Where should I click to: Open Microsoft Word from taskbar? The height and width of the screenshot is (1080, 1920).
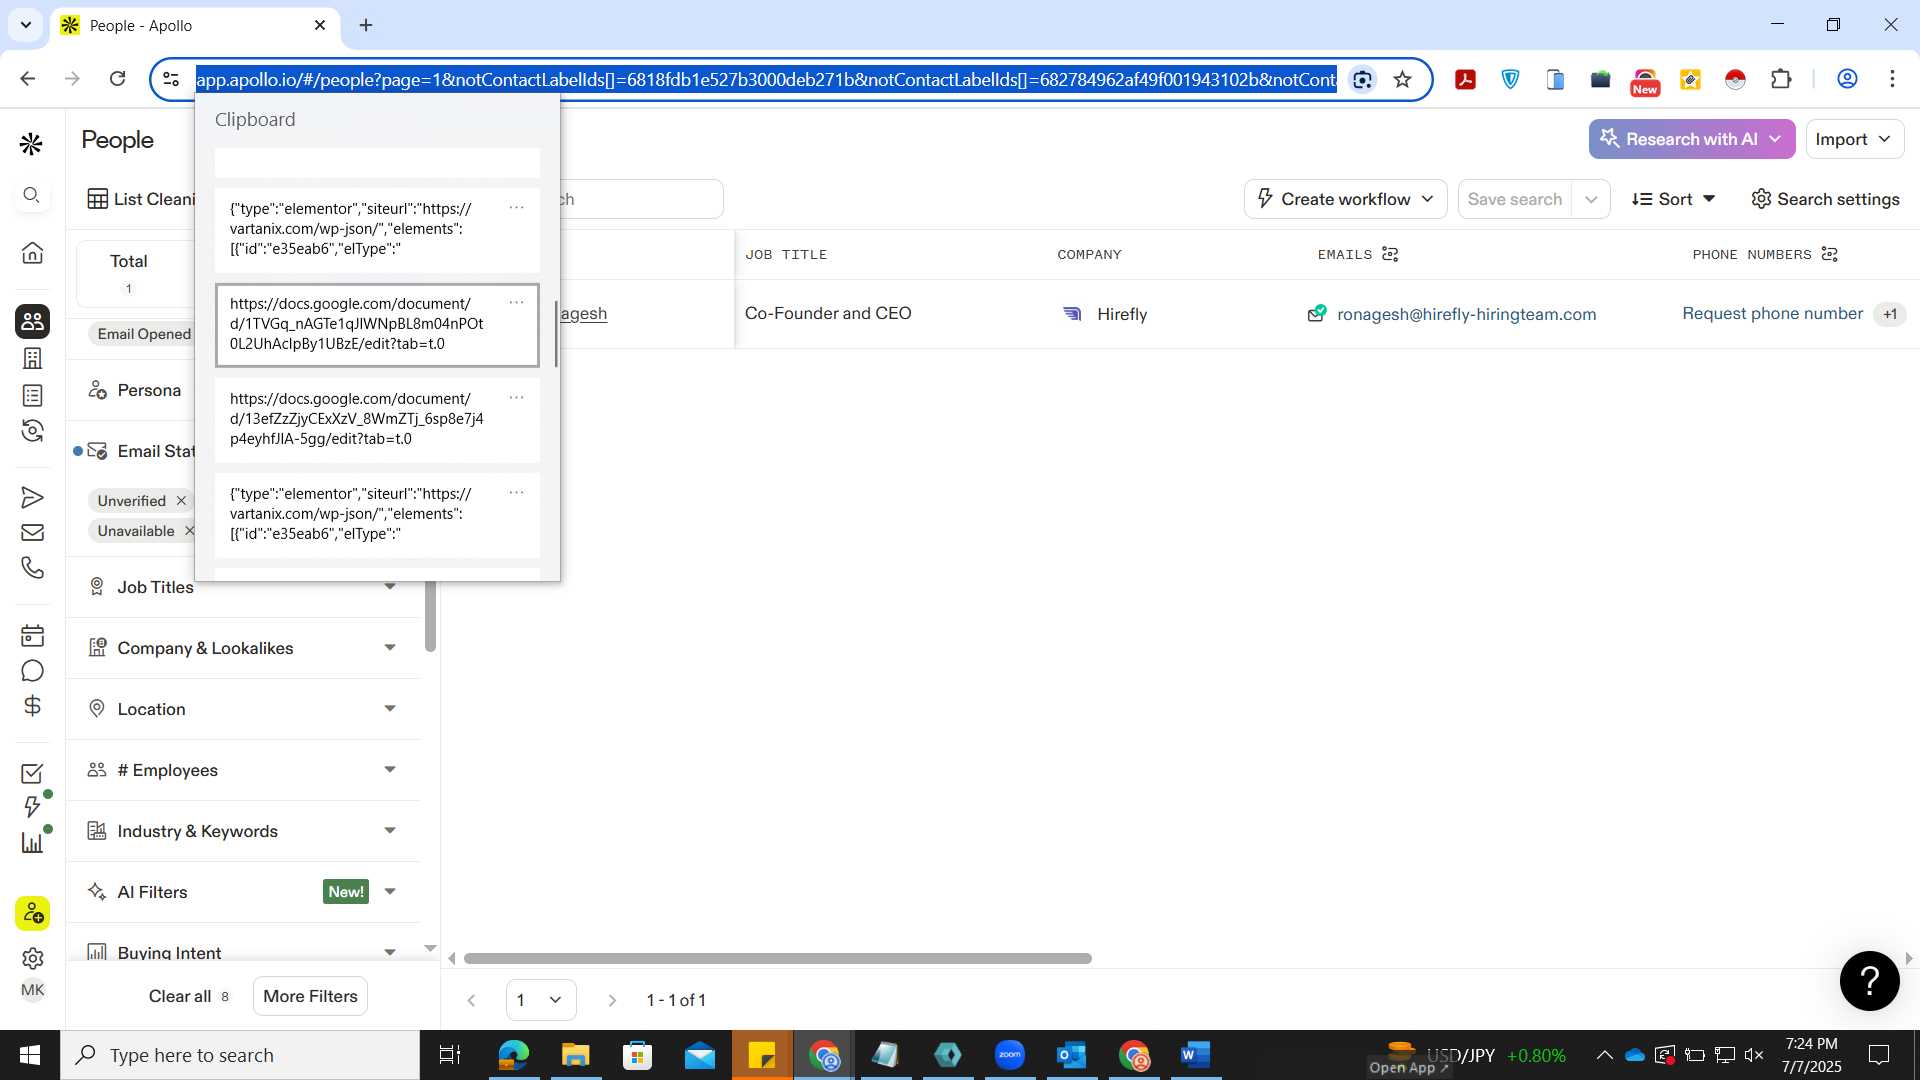tap(1195, 1055)
